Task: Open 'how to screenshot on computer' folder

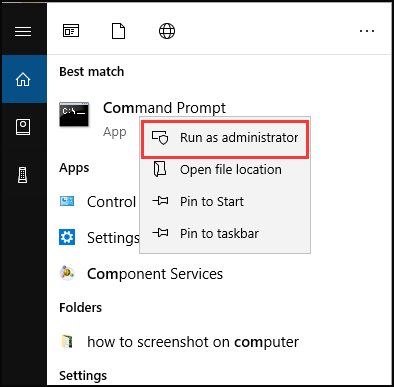Action: click(x=193, y=342)
